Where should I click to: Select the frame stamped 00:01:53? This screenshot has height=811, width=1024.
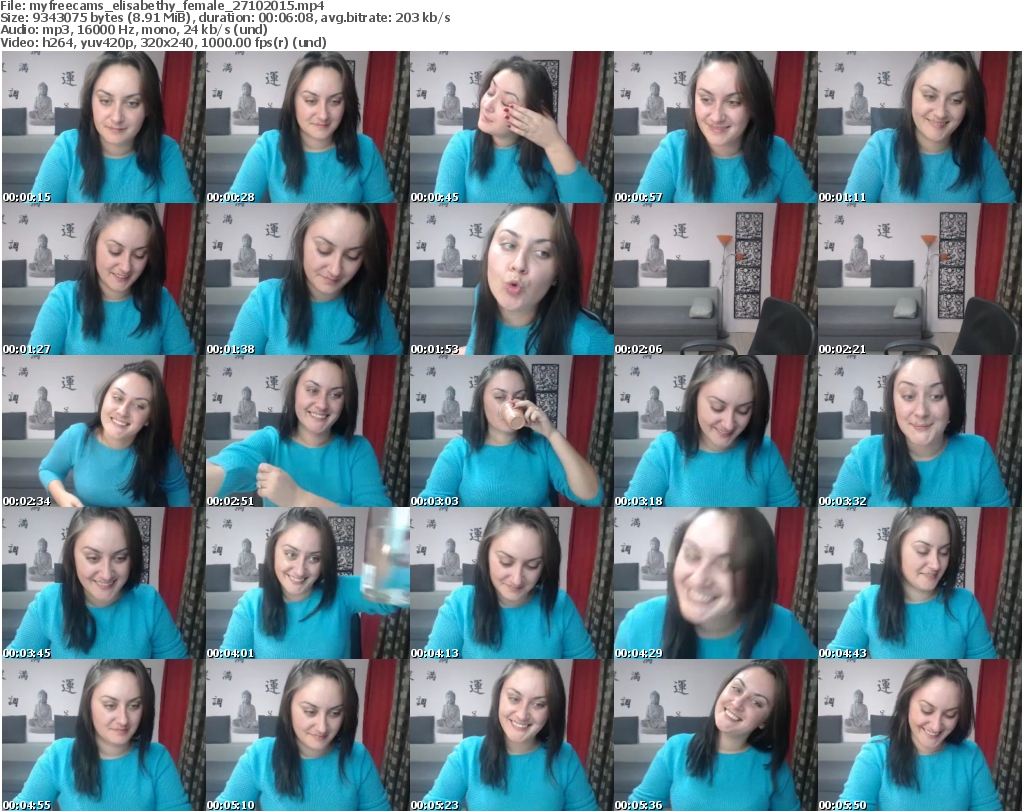[511, 279]
